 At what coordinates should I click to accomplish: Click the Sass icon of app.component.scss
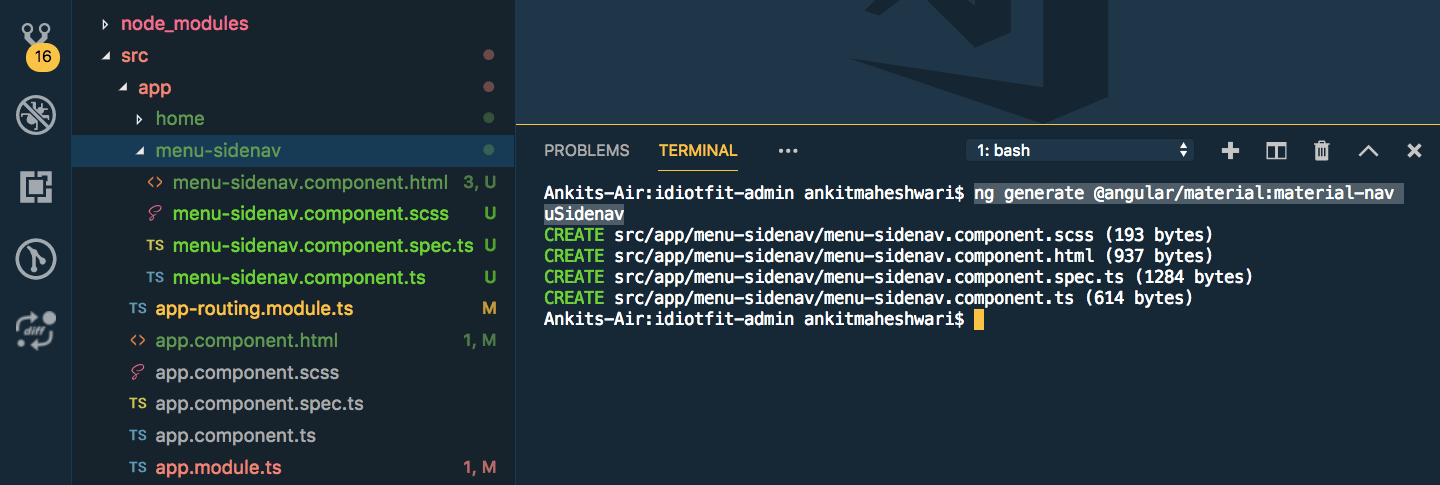tap(138, 372)
